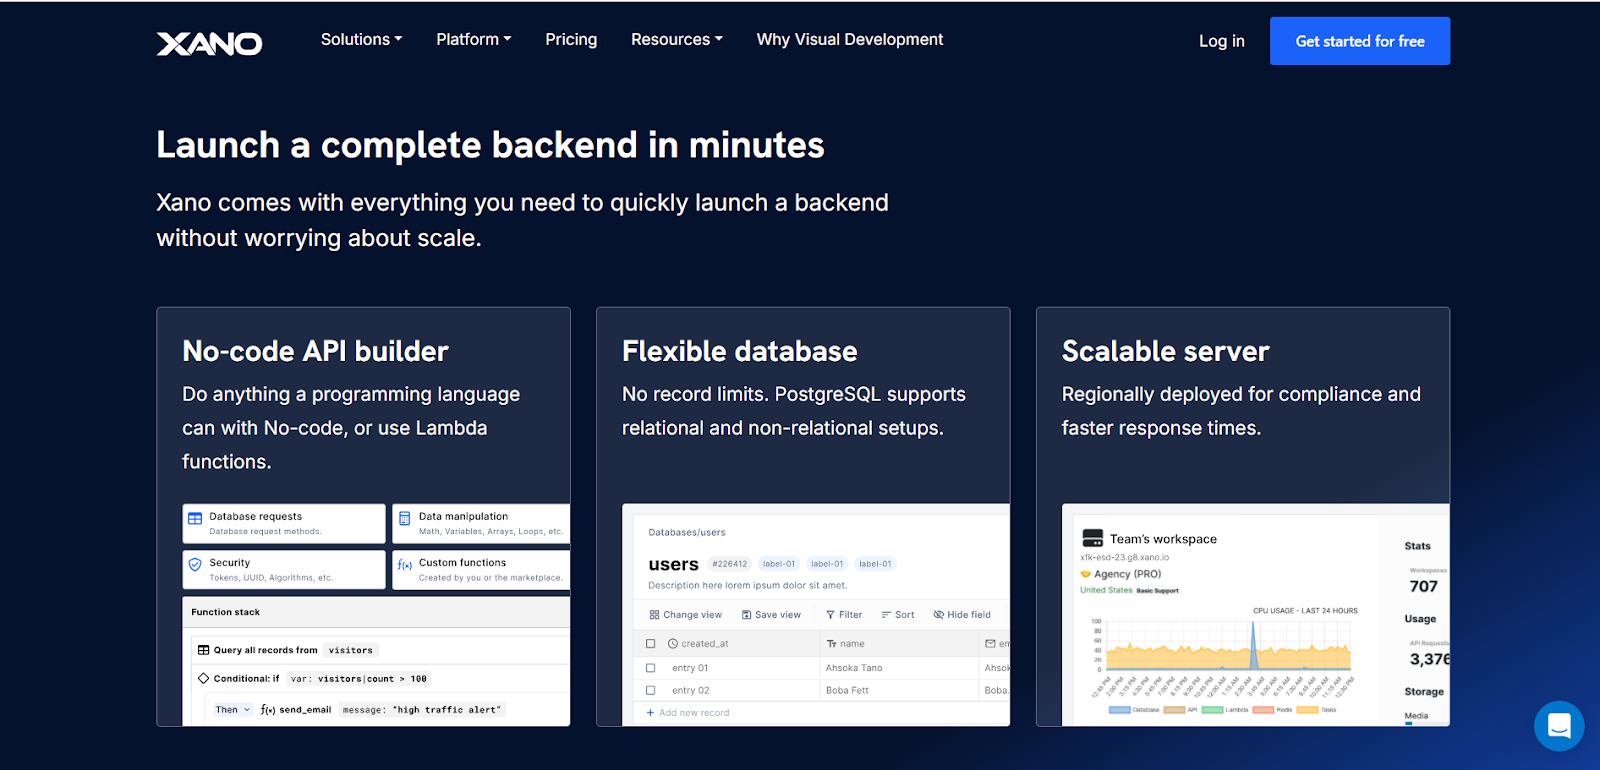Click the clock icon beside created_at
Image resolution: width=1600 pixels, height=770 pixels.
pos(673,644)
